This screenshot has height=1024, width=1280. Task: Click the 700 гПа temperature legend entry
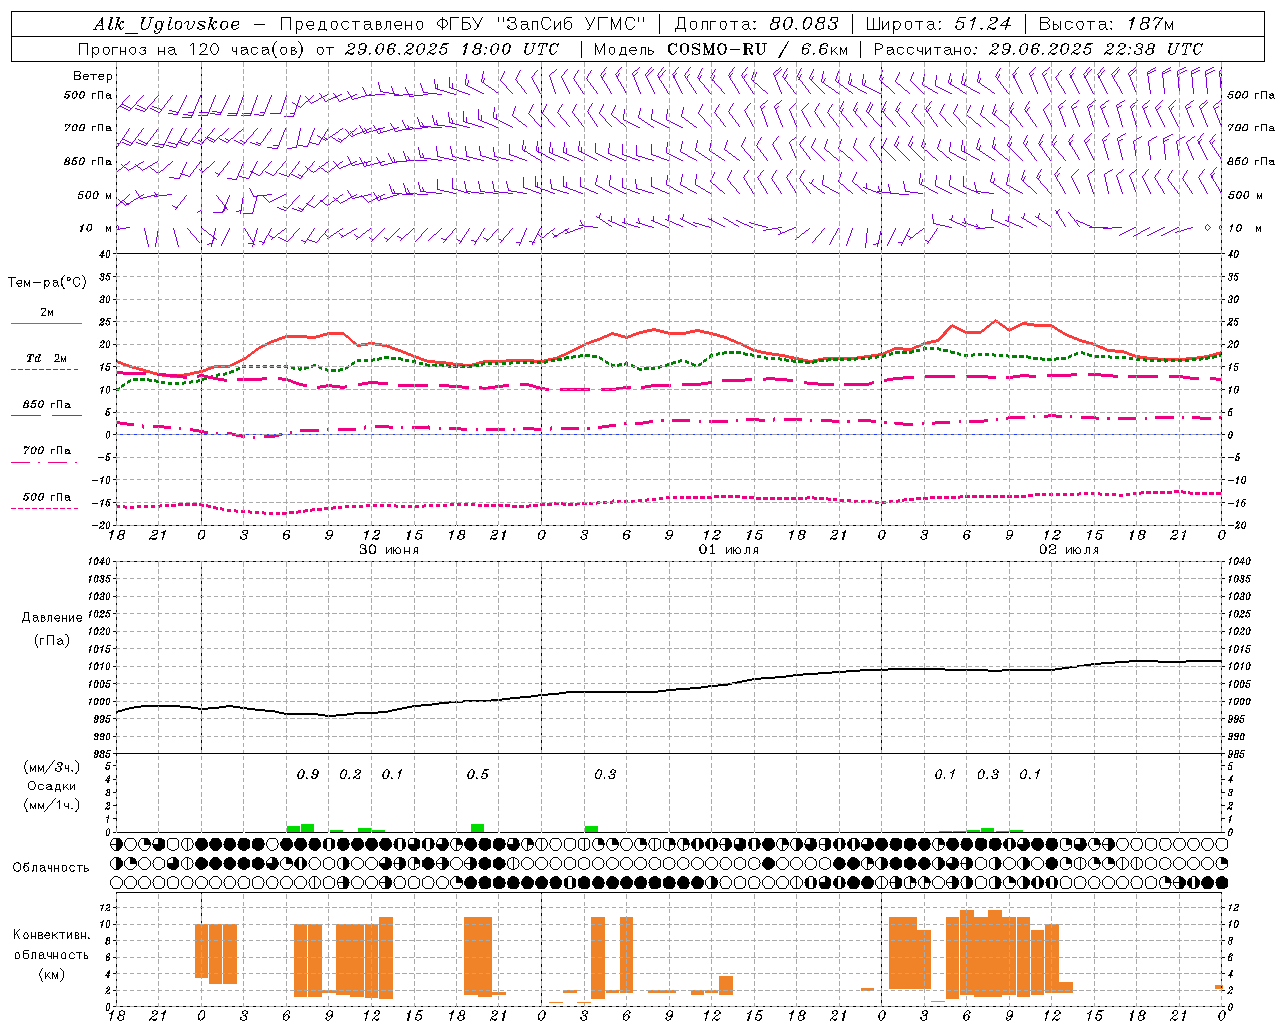pyautogui.click(x=47, y=451)
